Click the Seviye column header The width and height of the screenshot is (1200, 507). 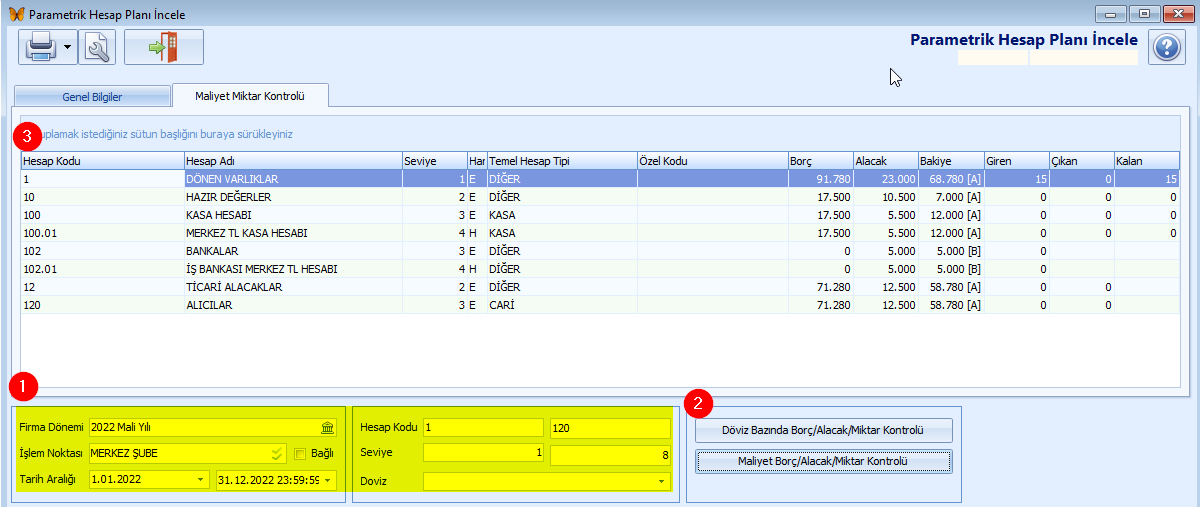coord(434,161)
